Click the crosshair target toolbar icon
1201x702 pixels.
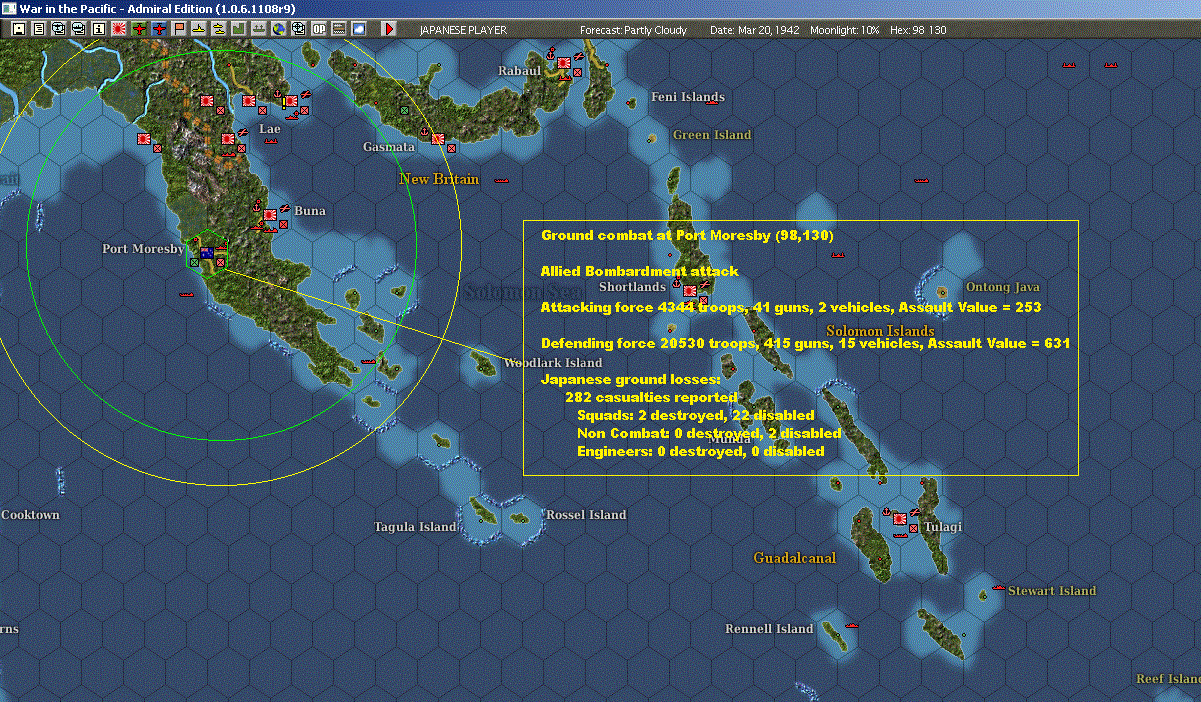pyautogui.click(x=298, y=29)
